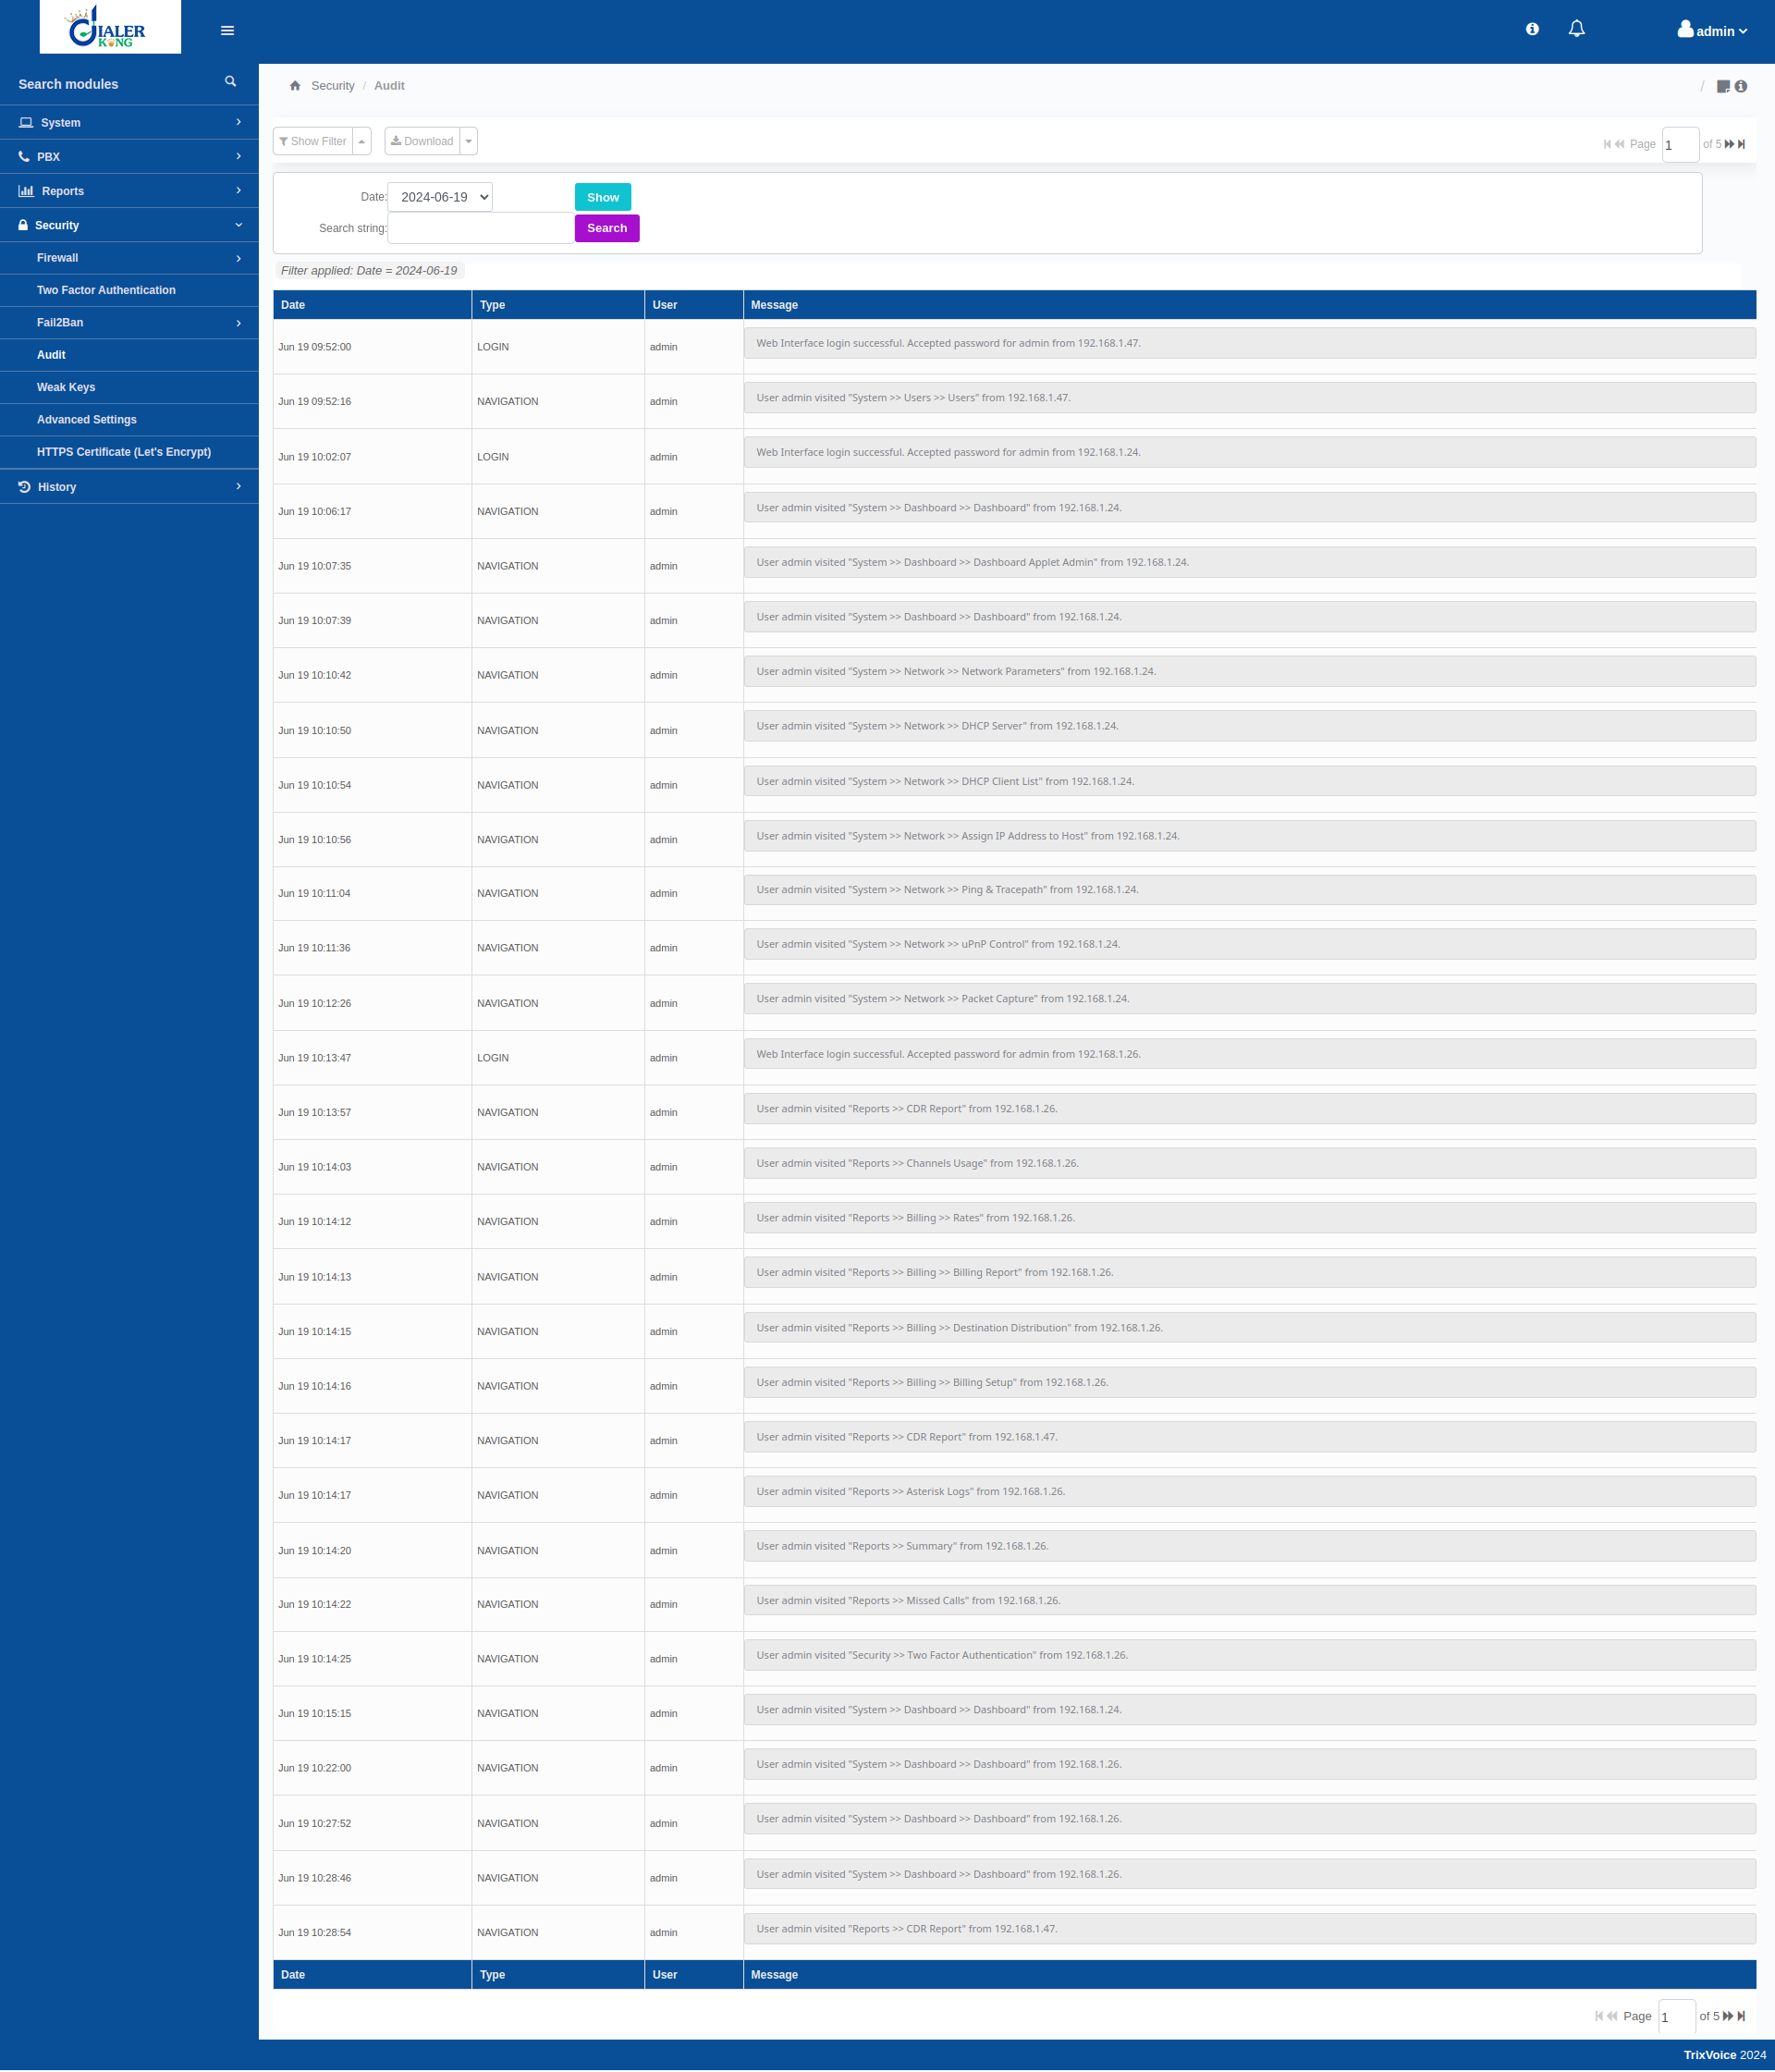Click the Download button
Viewport: 1775px width, 2072px height.
tap(422, 141)
